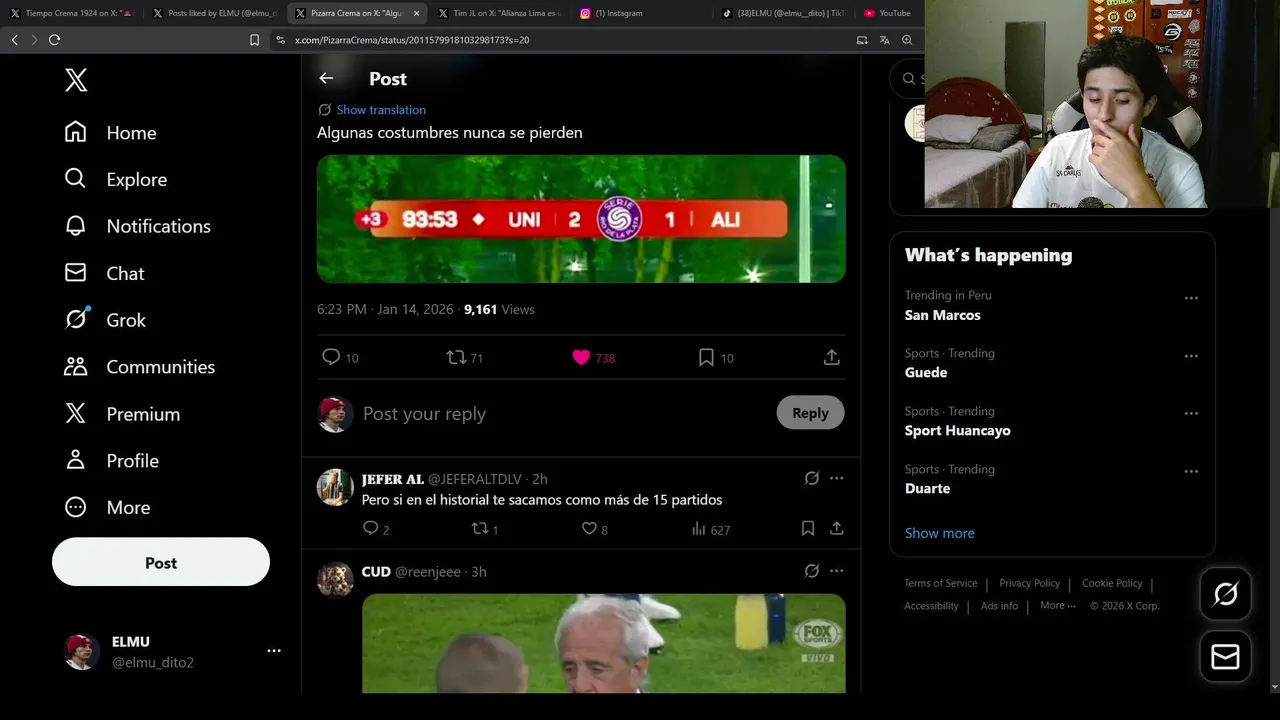The image size is (1280, 720).
Task: Click Show translation link
Action: (x=380, y=110)
